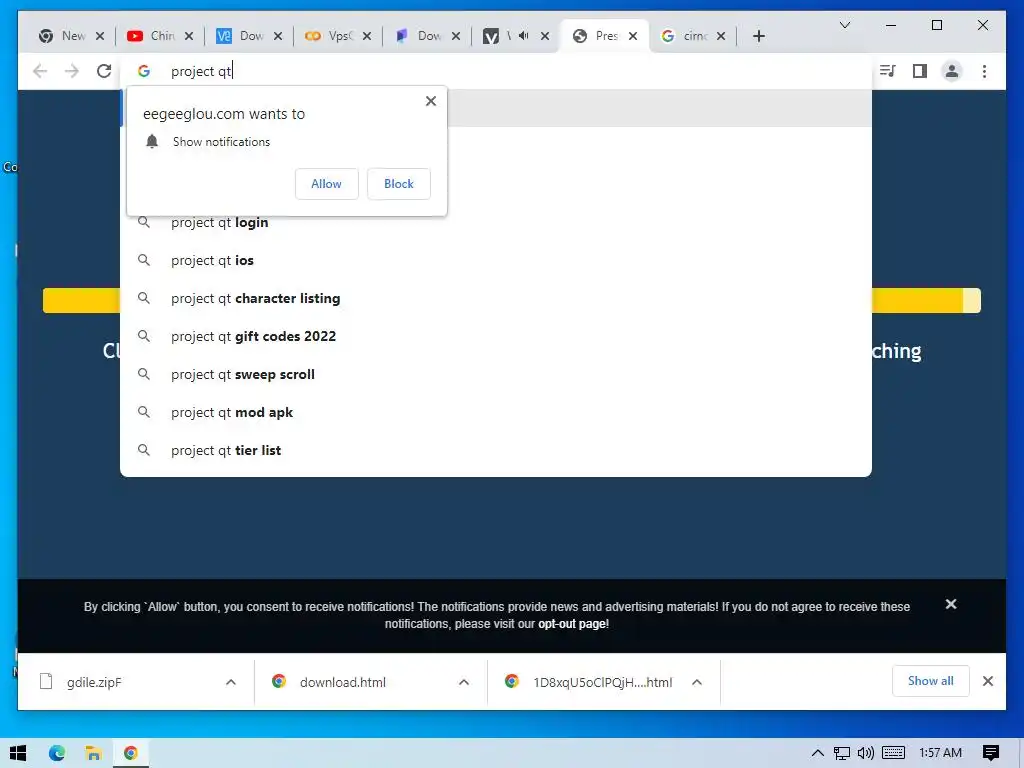Go forward to next page
Viewport: 1024px width, 768px height.
(72, 71)
